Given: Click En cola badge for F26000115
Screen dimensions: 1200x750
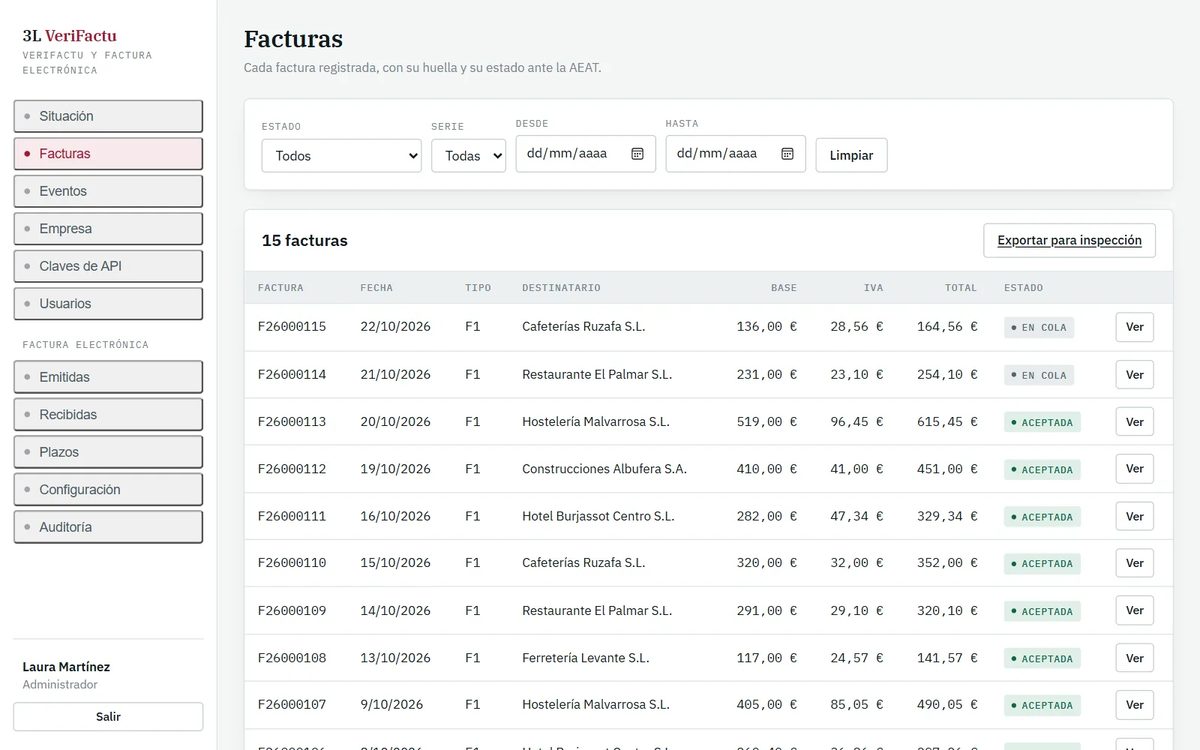Looking at the screenshot, I should coord(1039,328).
